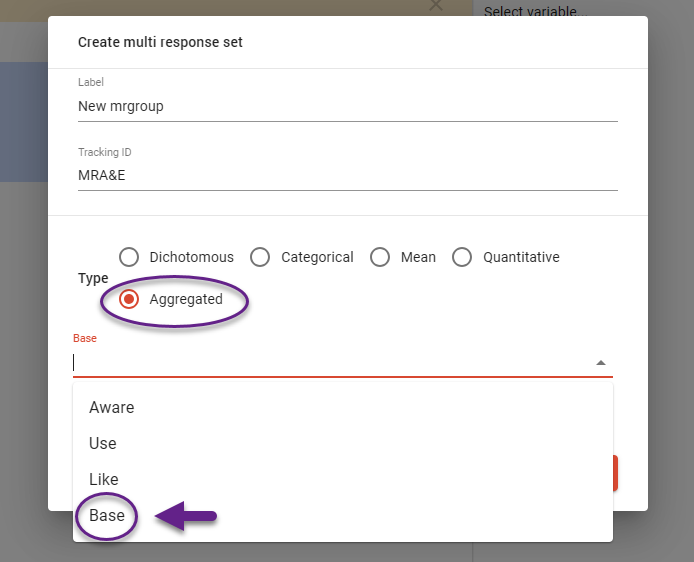Click the Create multi response set title
694x562 pixels.
(x=160, y=42)
